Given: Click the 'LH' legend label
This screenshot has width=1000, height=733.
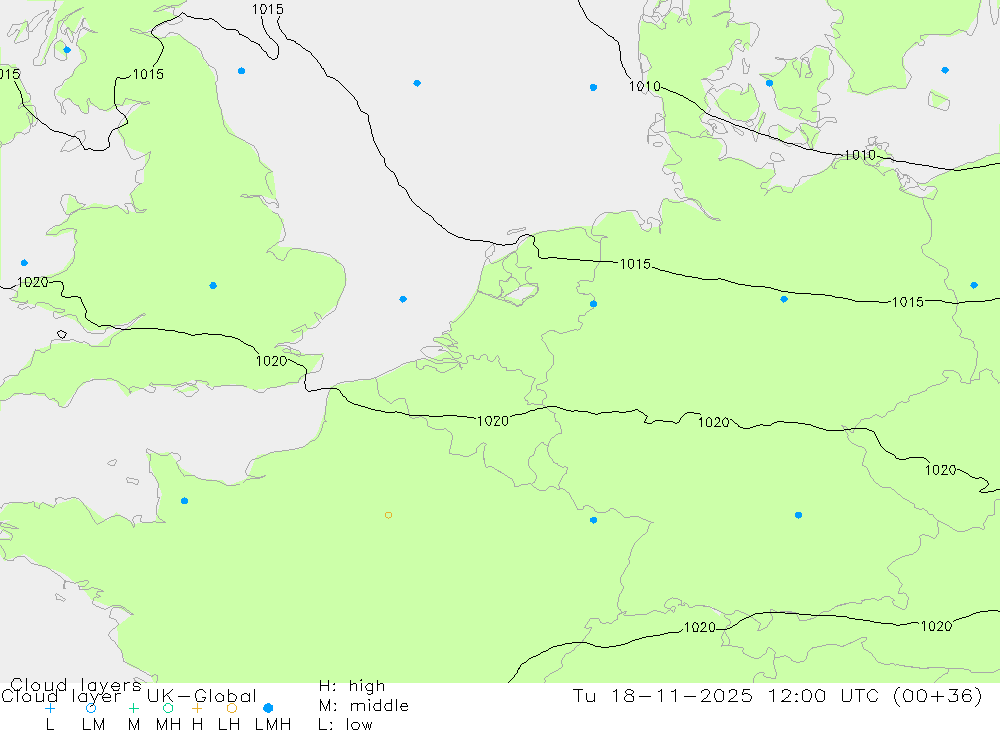Looking at the screenshot, I should click(x=229, y=725).
